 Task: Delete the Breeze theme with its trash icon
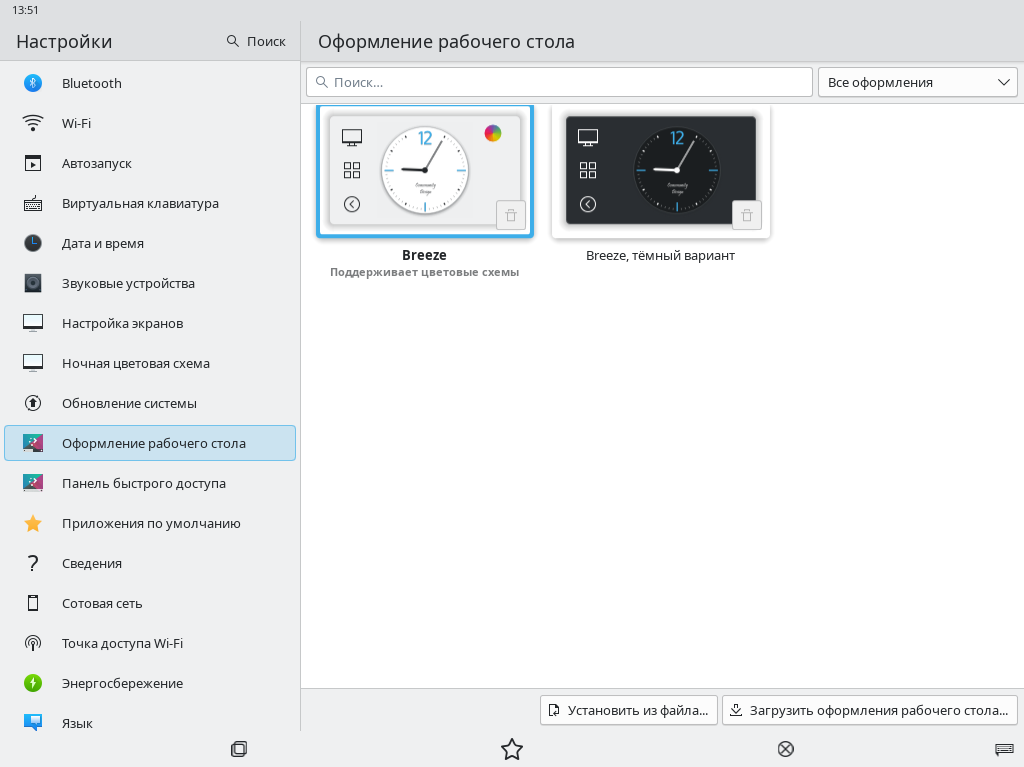point(511,215)
